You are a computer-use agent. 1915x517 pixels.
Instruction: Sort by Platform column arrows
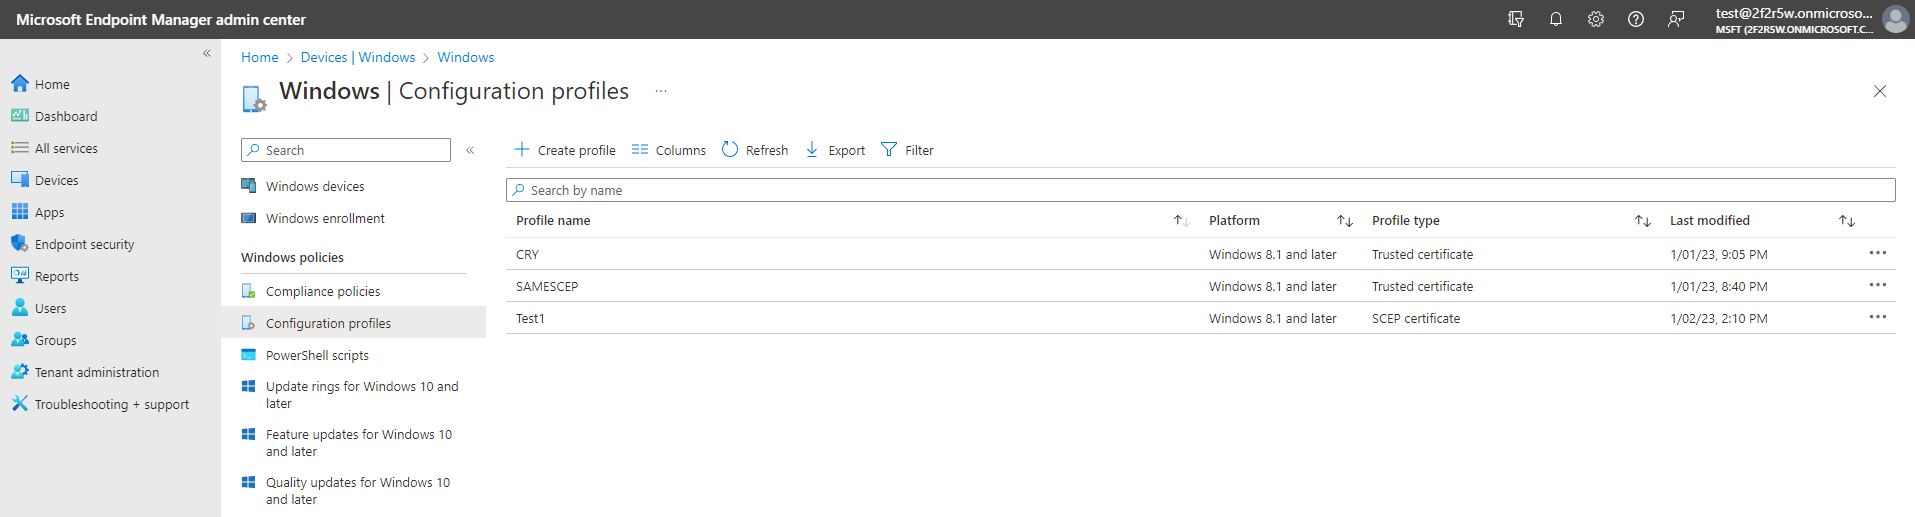pos(1345,220)
